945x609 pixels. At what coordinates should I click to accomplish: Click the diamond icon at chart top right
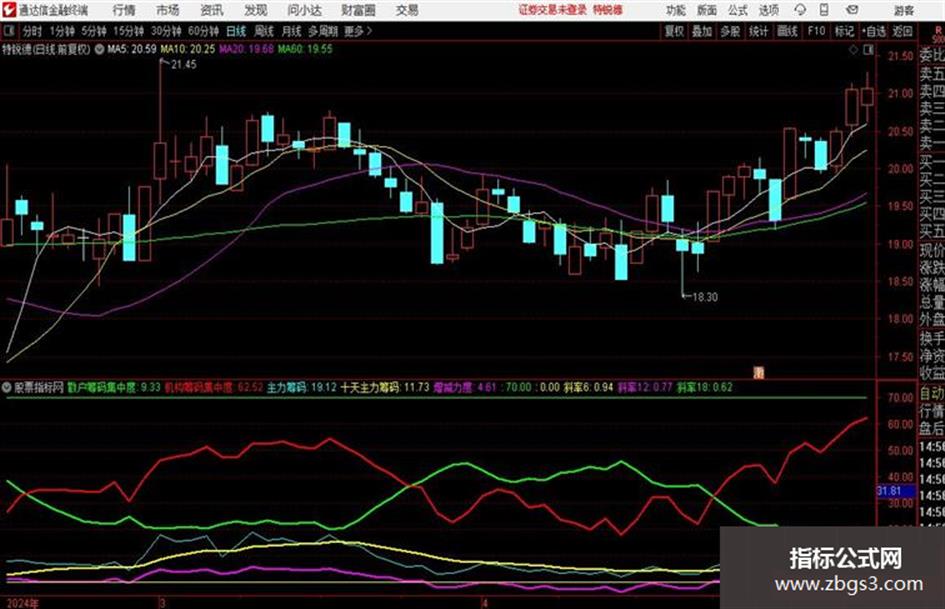tap(853, 51)
